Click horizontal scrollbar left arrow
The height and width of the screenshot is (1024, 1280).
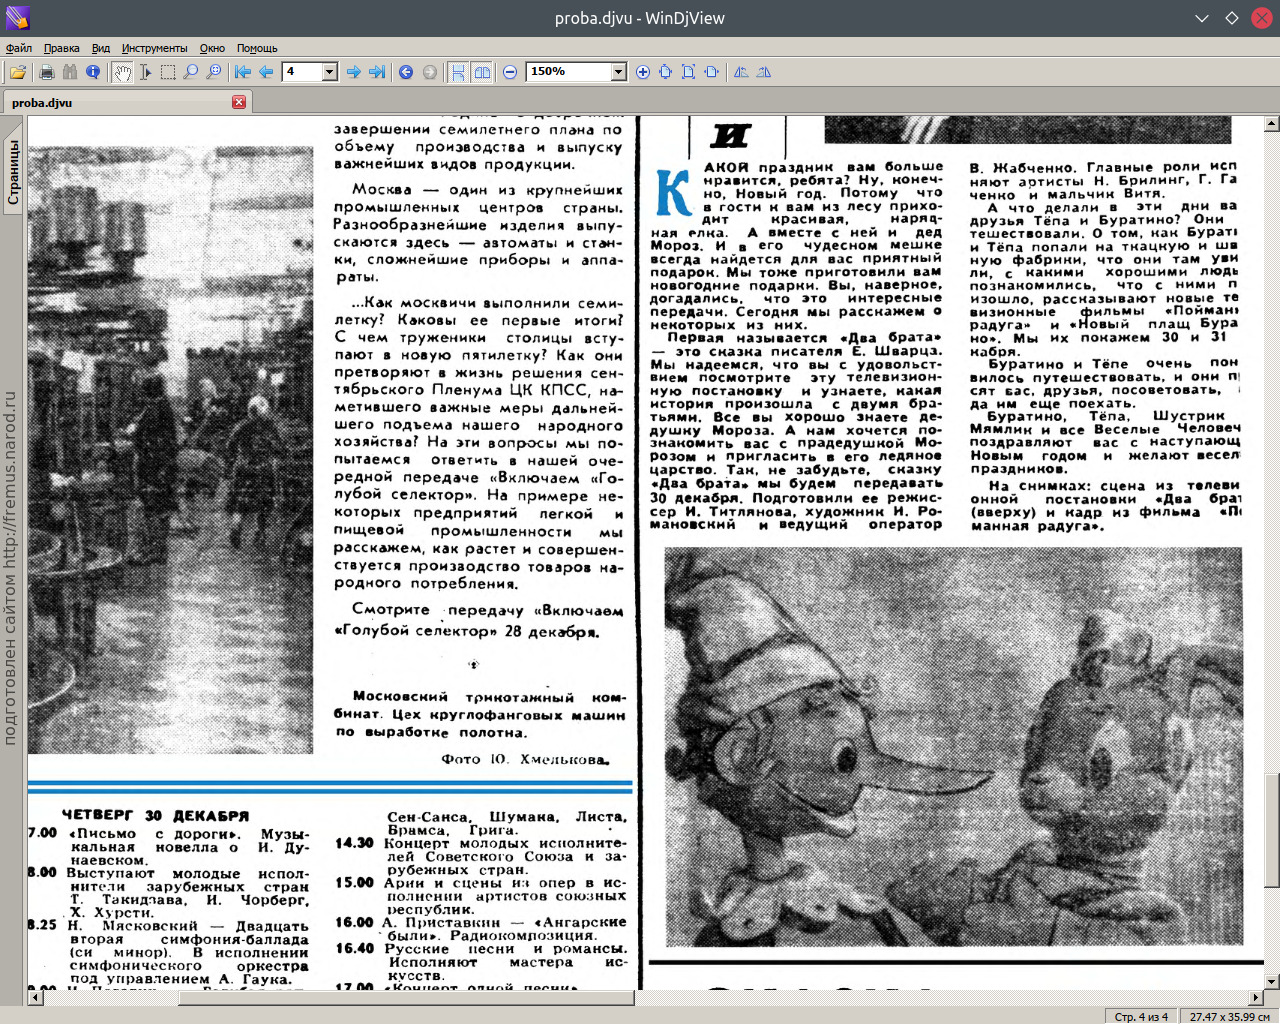point(35,998)
